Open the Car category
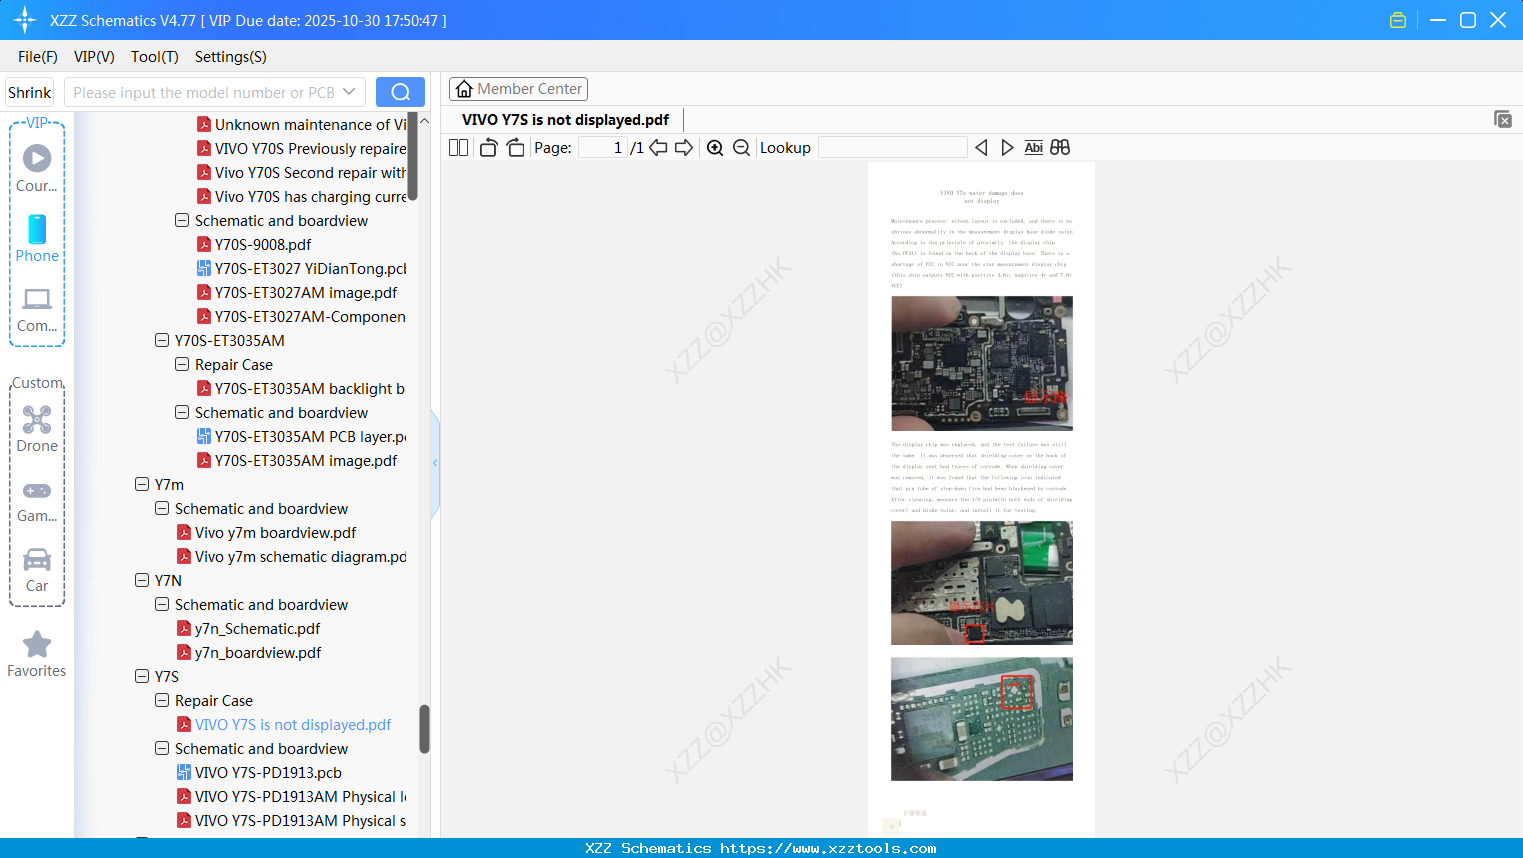This screenshot has width=1523, height=858. [x=37, y=569]
